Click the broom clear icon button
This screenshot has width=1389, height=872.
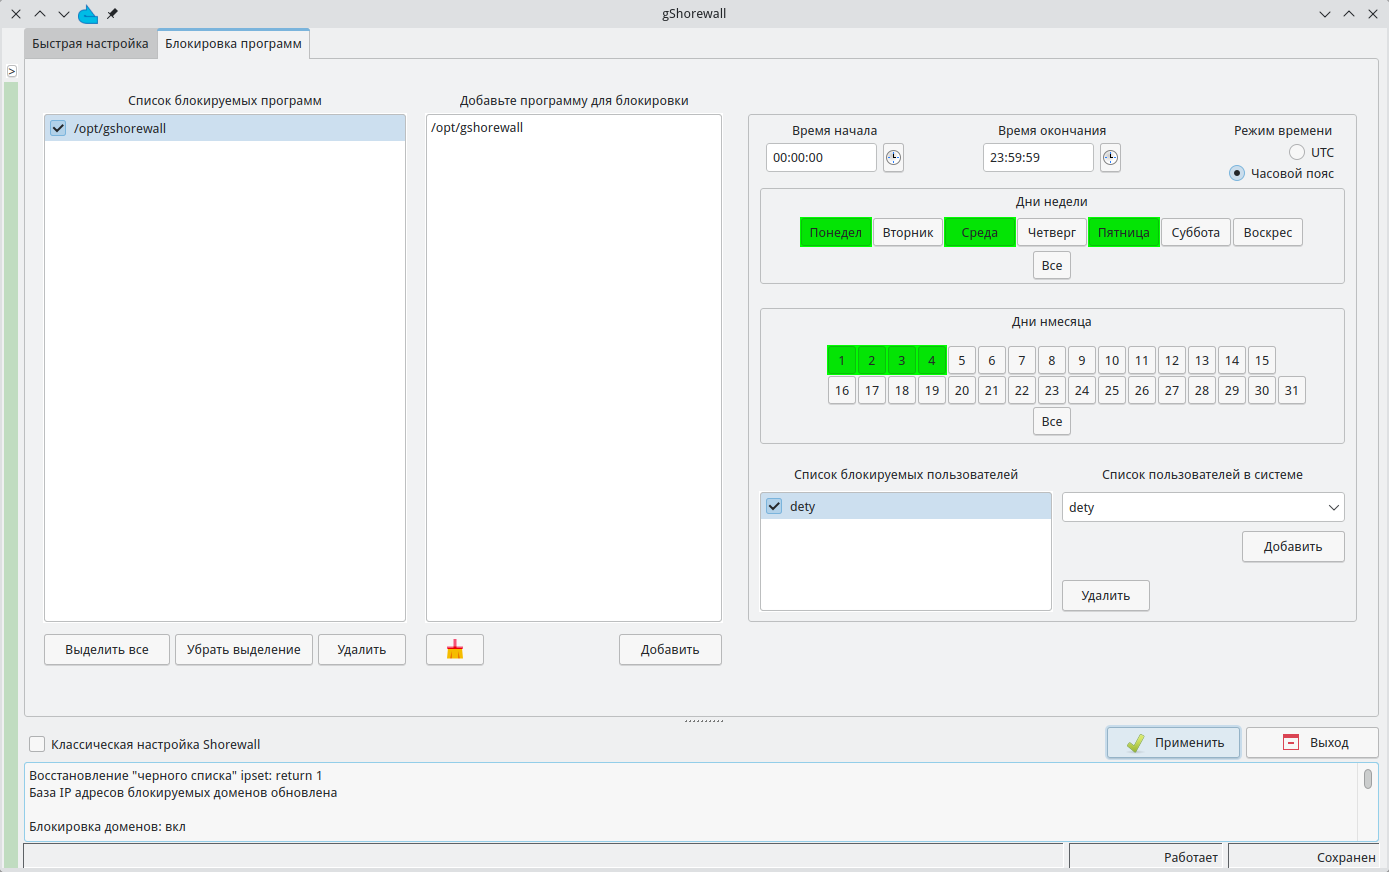tap(455, 650)
